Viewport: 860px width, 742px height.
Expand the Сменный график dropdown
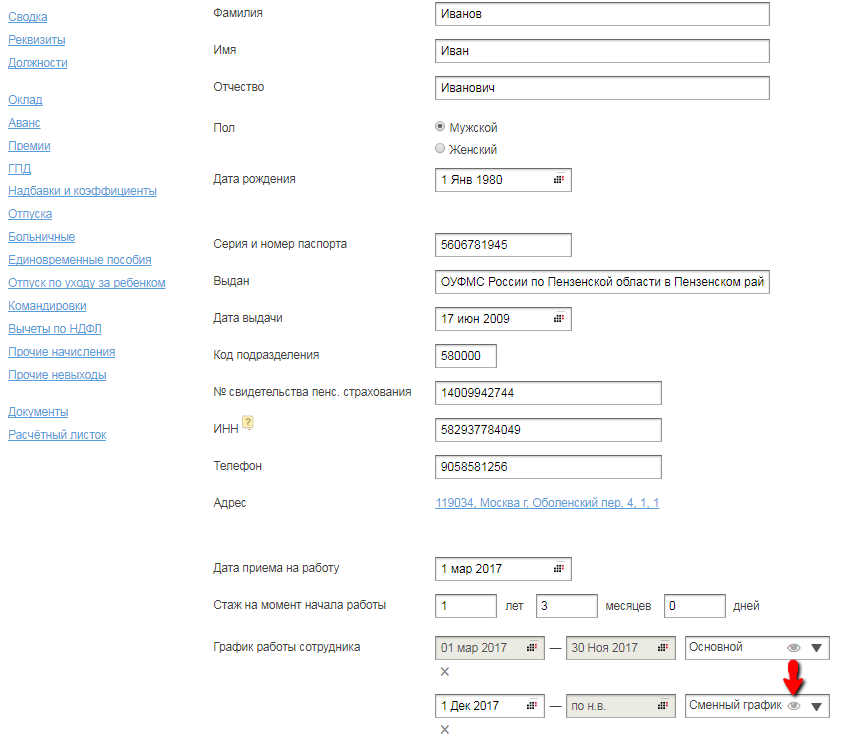pos(816,706)
